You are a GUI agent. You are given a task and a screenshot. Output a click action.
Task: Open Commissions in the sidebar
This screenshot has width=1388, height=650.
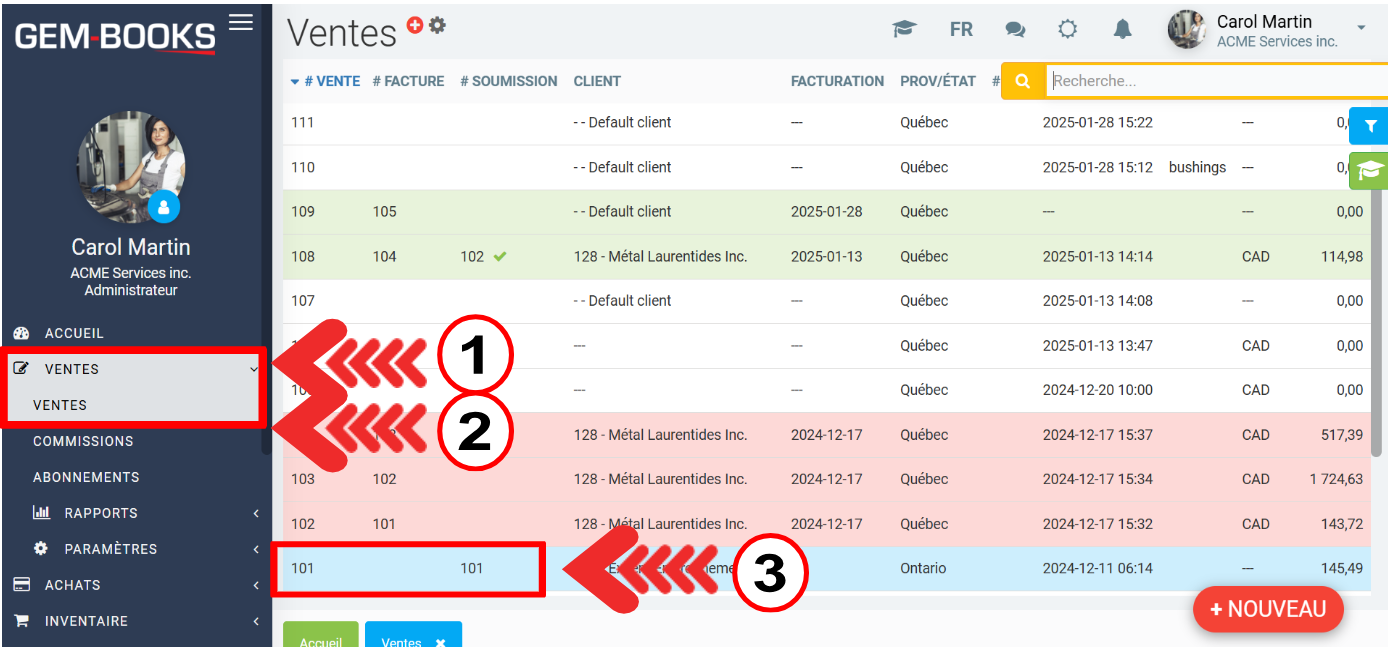tap(83, 441)
